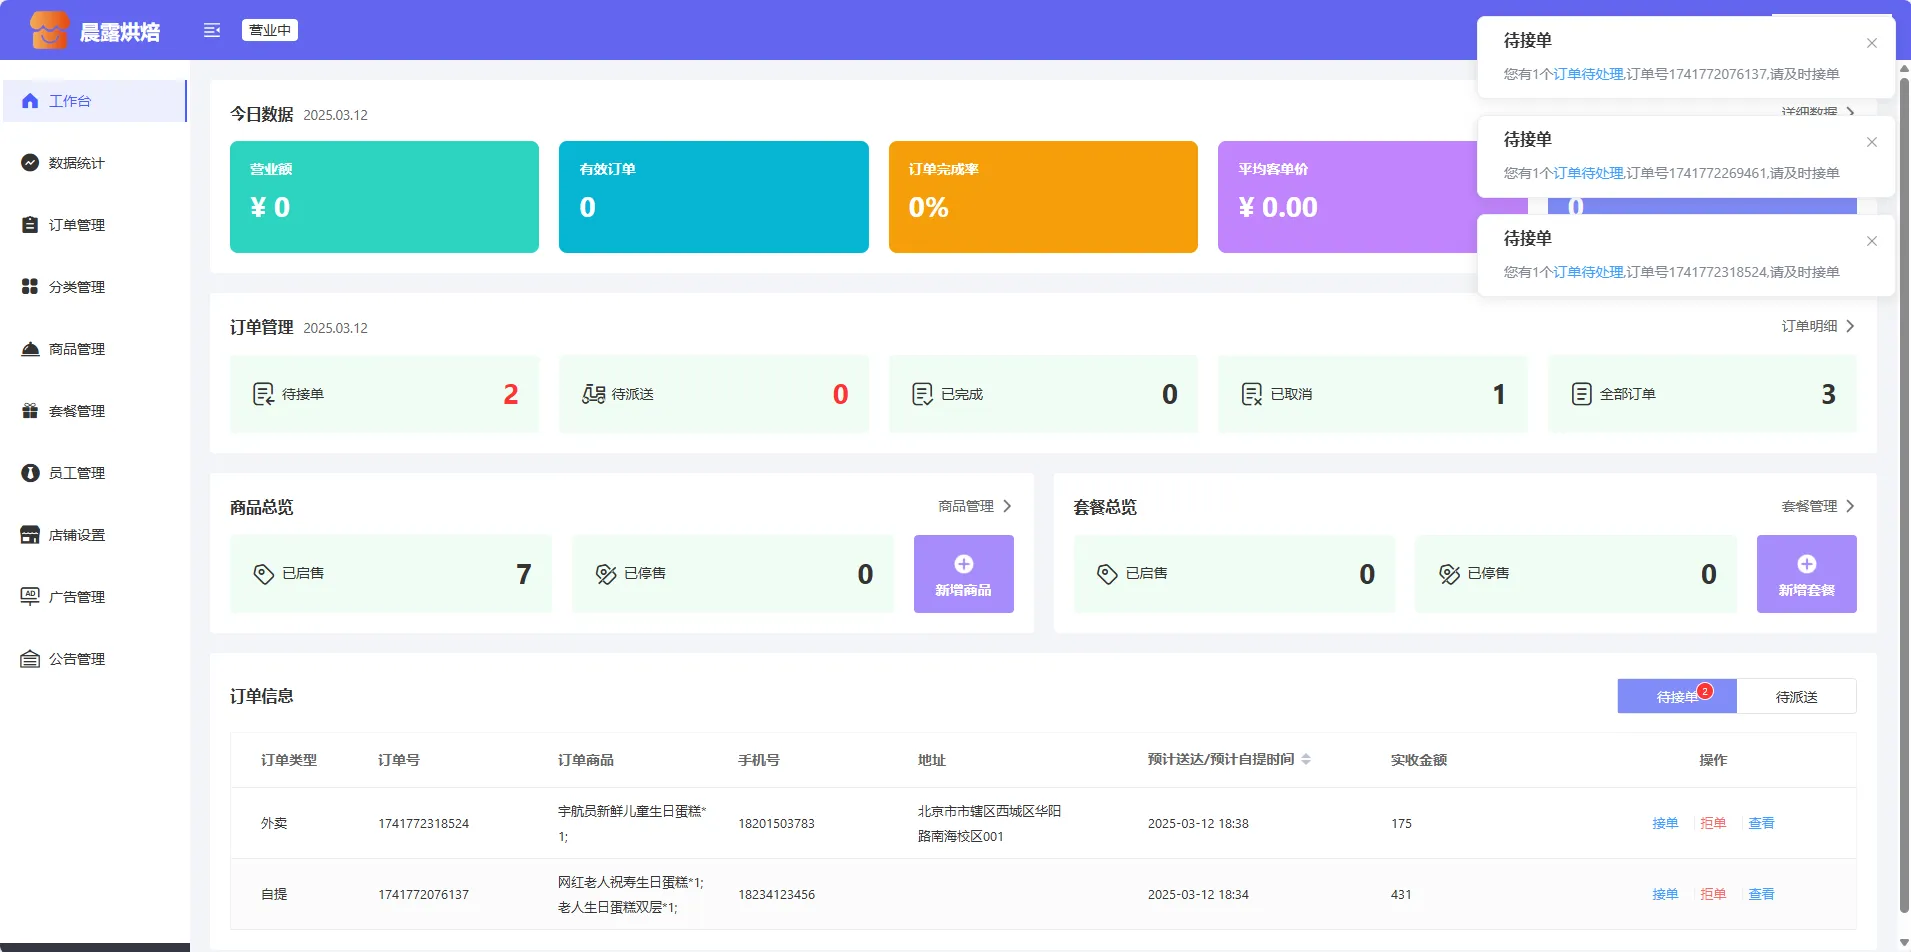Switch to the 待派送 tab
The width and height of the screenshot is (1911, 952).
coord(1796,697)
